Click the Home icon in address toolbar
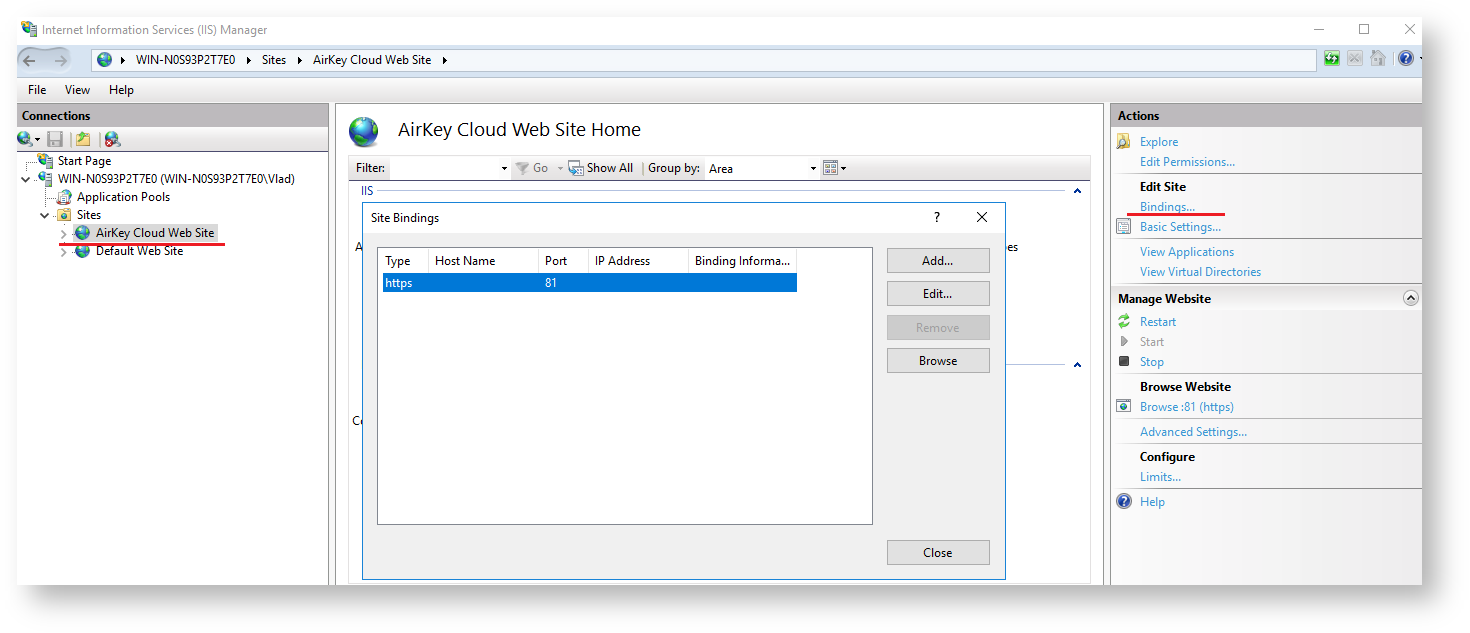The width and height of the screenshot is (1470, 633). click(x=1378, y=59)
